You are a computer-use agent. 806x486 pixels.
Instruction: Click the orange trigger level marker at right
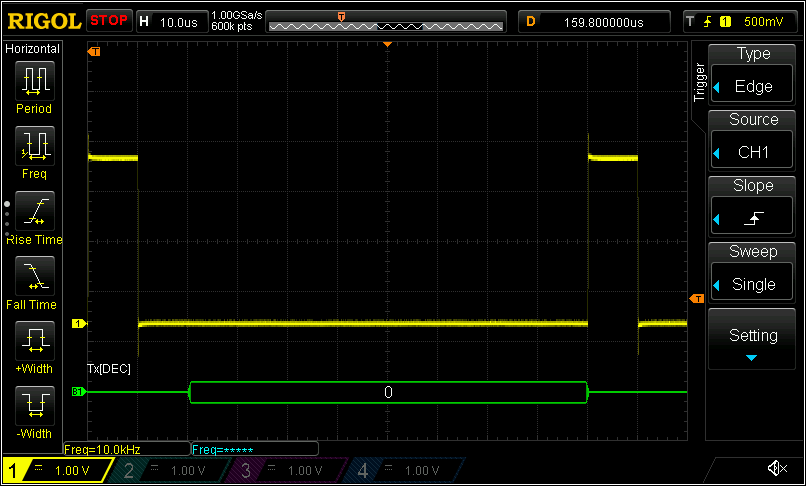(x=697, y=299)
